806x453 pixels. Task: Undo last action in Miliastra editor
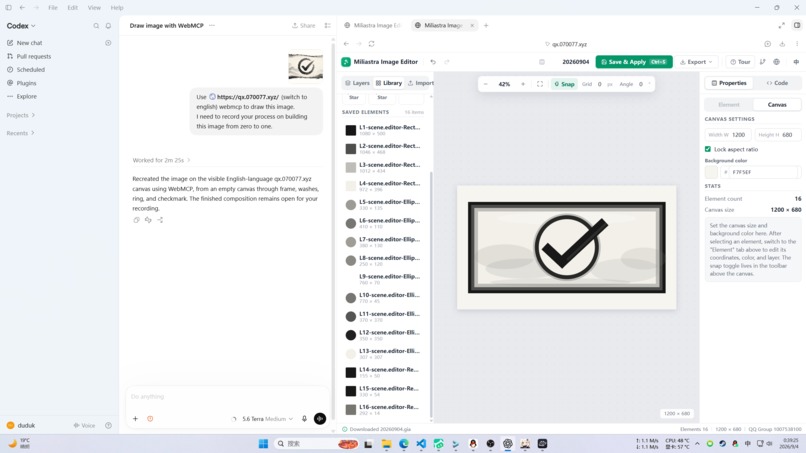433,62
